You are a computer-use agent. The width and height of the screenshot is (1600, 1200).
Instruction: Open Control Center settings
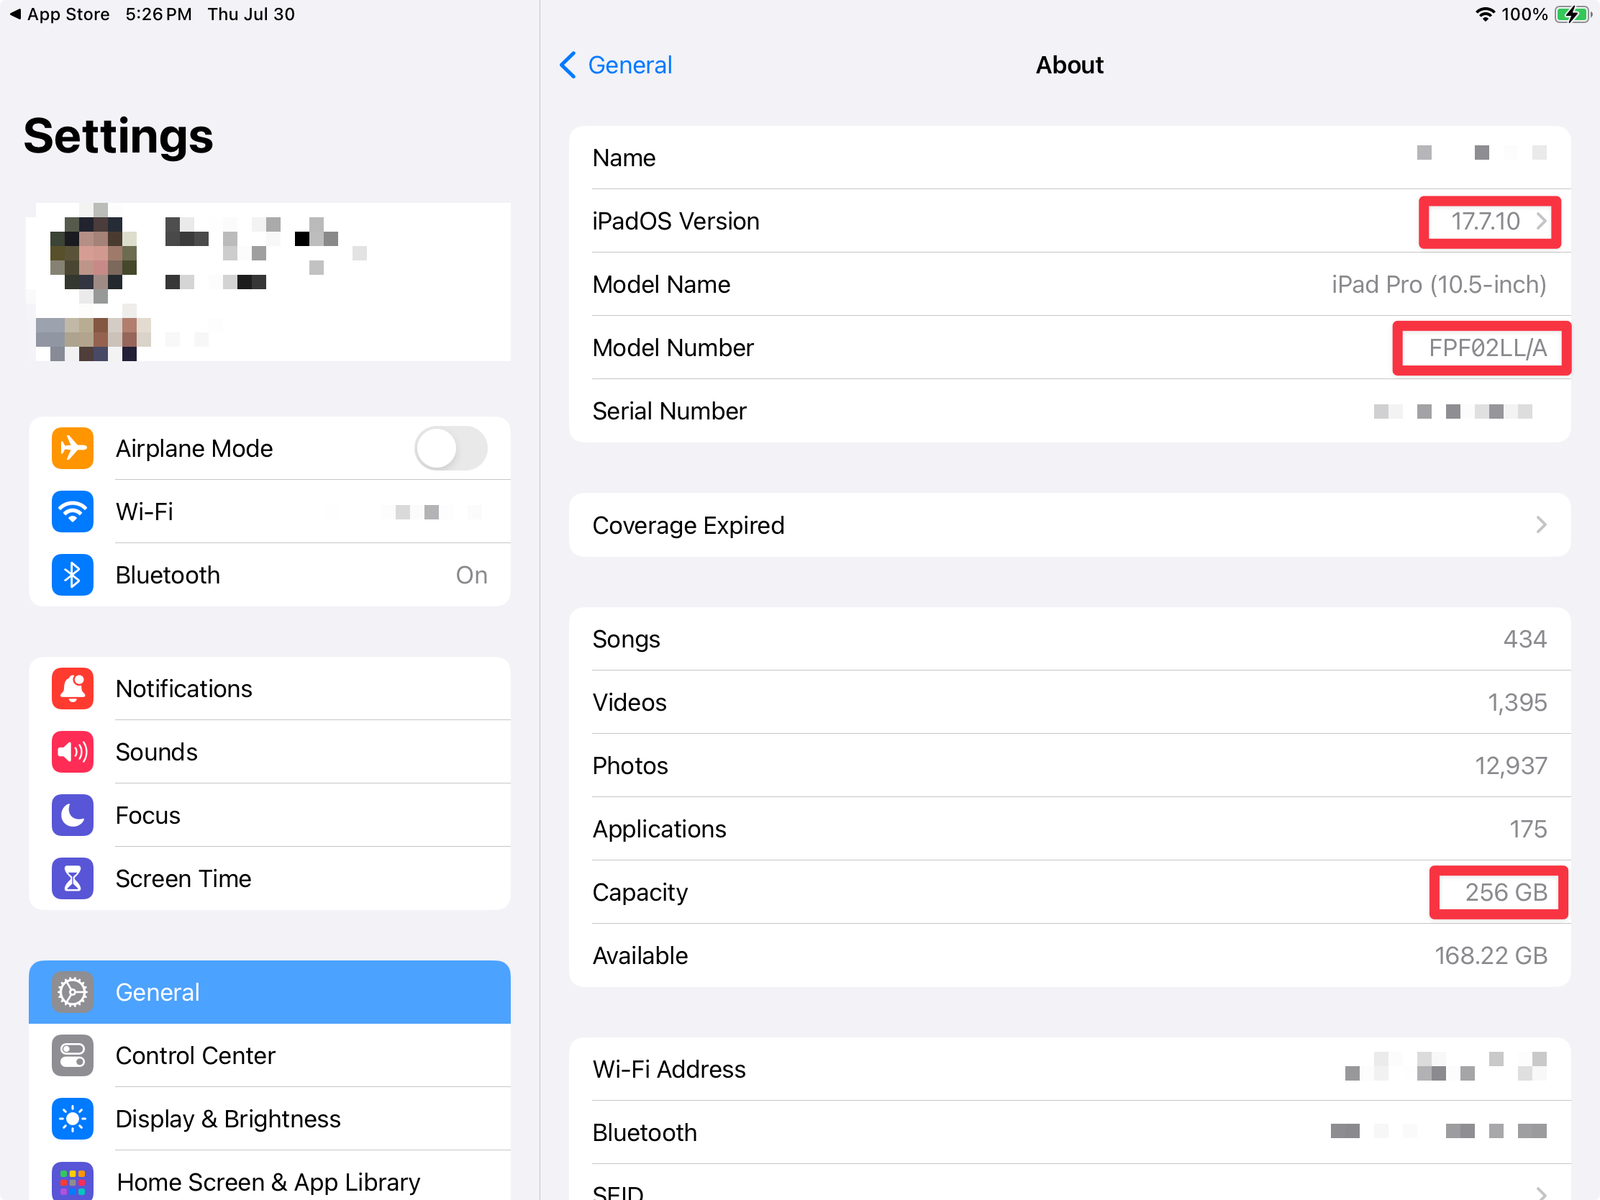coord(270,1055)
